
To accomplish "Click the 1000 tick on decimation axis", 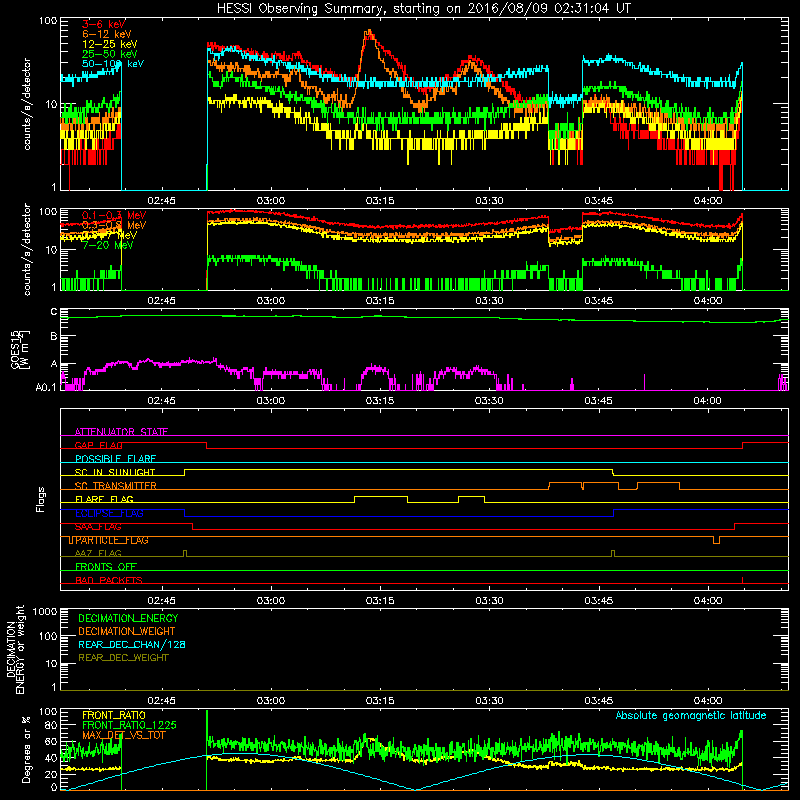I will pos(45,611).
